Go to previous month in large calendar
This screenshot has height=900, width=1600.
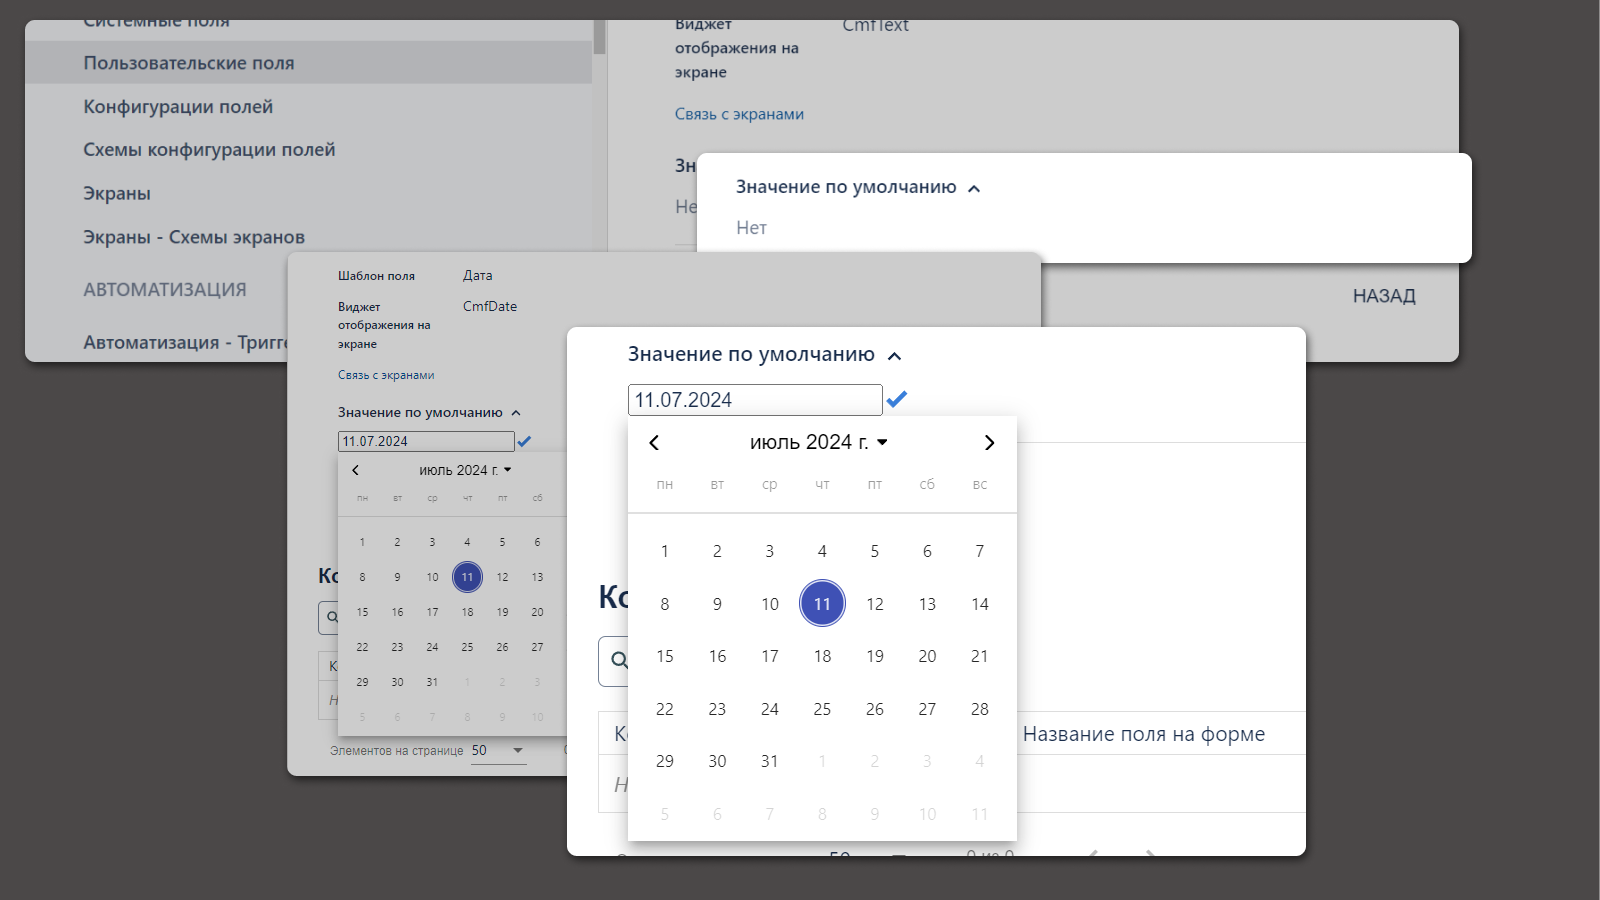pos(654,442)
